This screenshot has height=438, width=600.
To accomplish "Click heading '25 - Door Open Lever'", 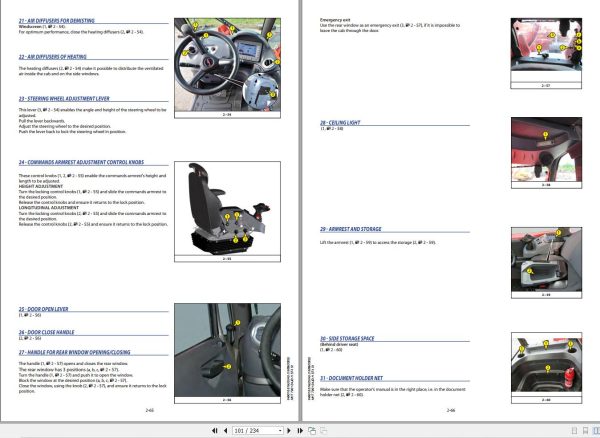I will pyautogui.click(x=44, y=309).
